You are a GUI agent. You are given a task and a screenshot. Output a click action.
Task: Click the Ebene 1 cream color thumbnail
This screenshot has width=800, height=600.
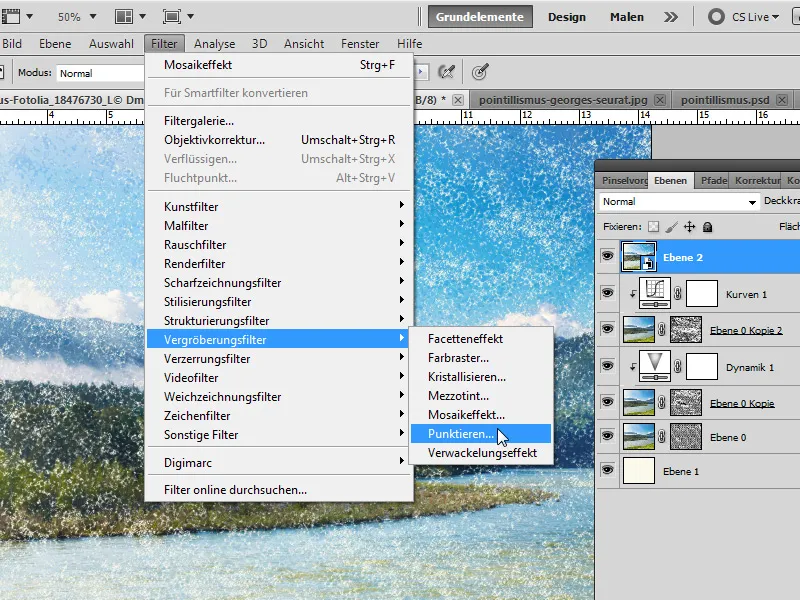click(x=639, y=470)
